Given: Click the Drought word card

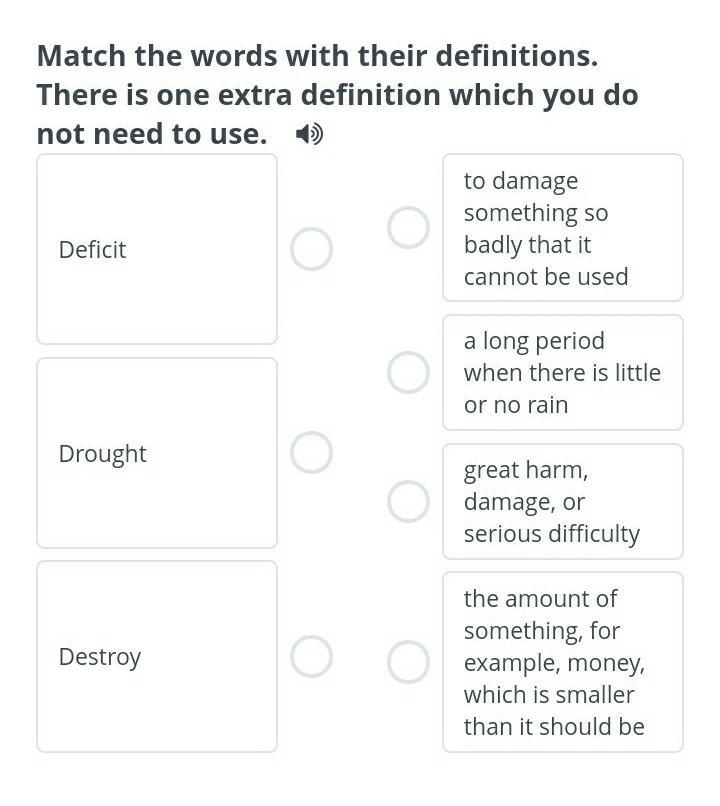Looking at the screenshot, I should point(157,453).
